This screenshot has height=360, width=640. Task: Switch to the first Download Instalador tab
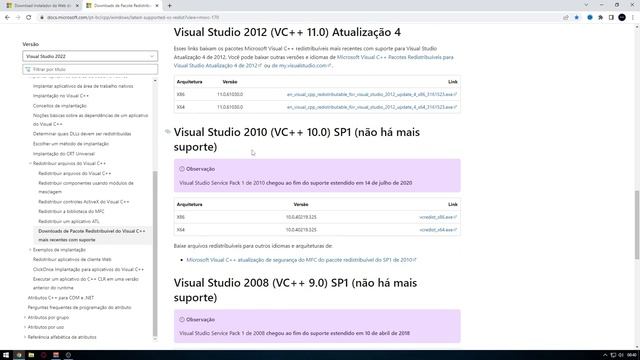[42, 6]
